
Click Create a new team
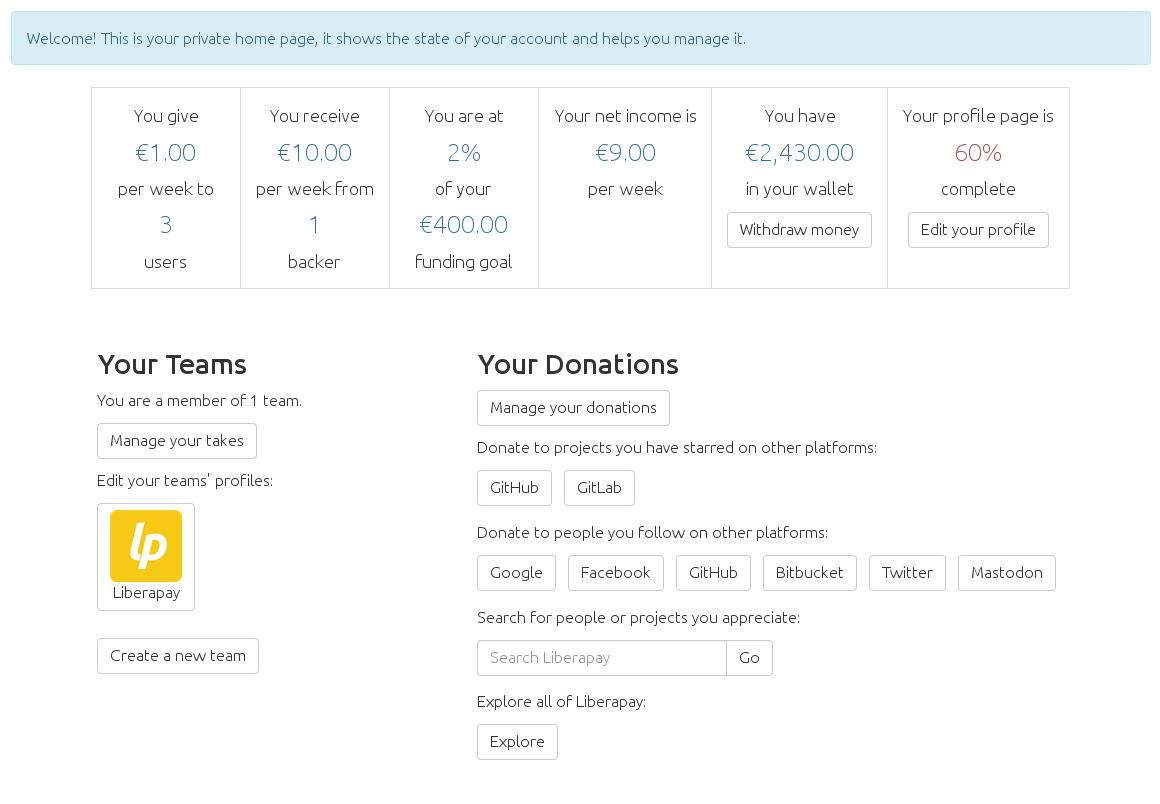[x=177, y=656]
